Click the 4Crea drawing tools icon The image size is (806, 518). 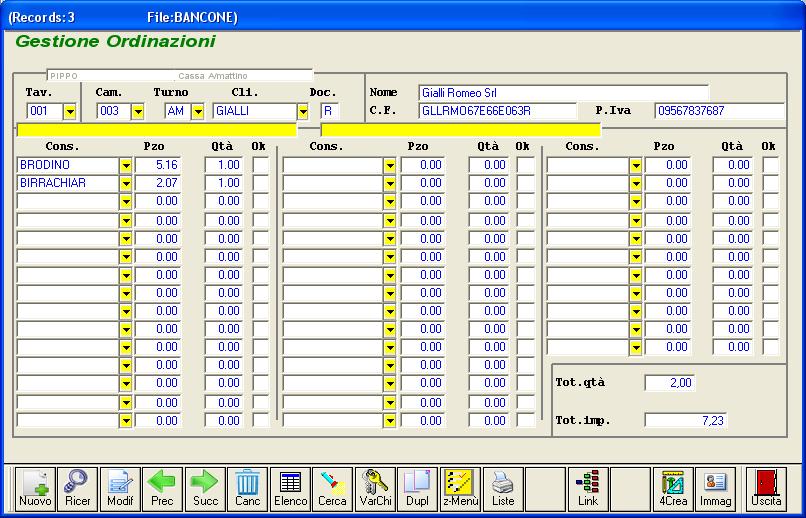[x=673, y=489]
